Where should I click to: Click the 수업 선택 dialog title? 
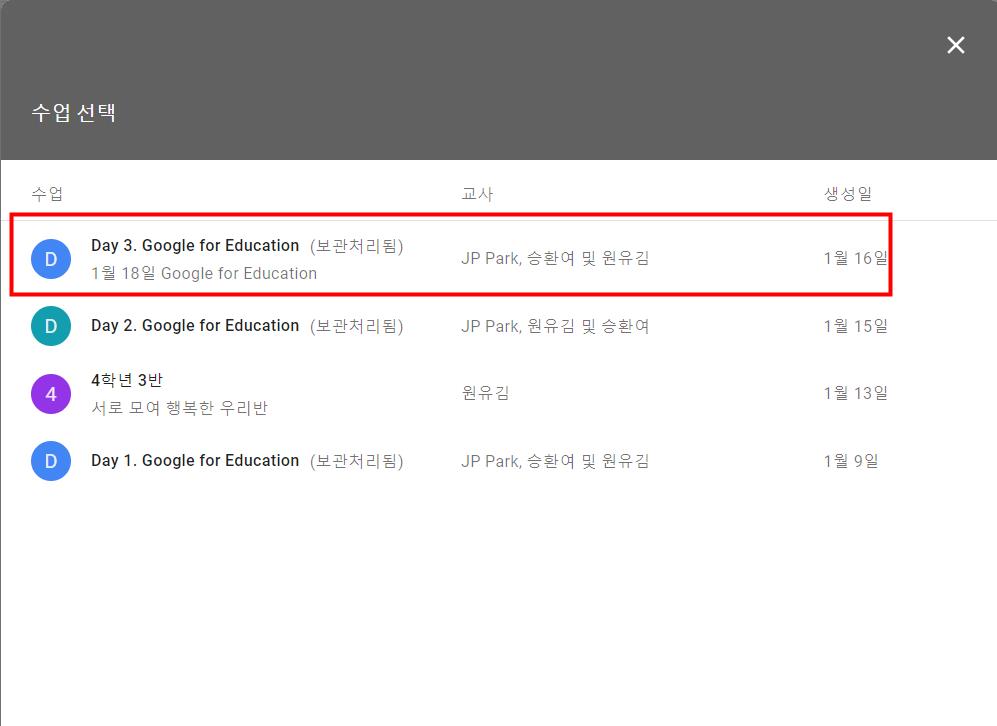pyautogui.click(x=73, y=113)
